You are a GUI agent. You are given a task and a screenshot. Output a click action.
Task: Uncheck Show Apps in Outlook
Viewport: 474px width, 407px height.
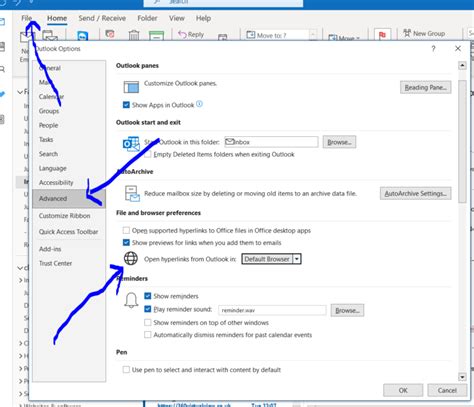(x=126, y=105)
